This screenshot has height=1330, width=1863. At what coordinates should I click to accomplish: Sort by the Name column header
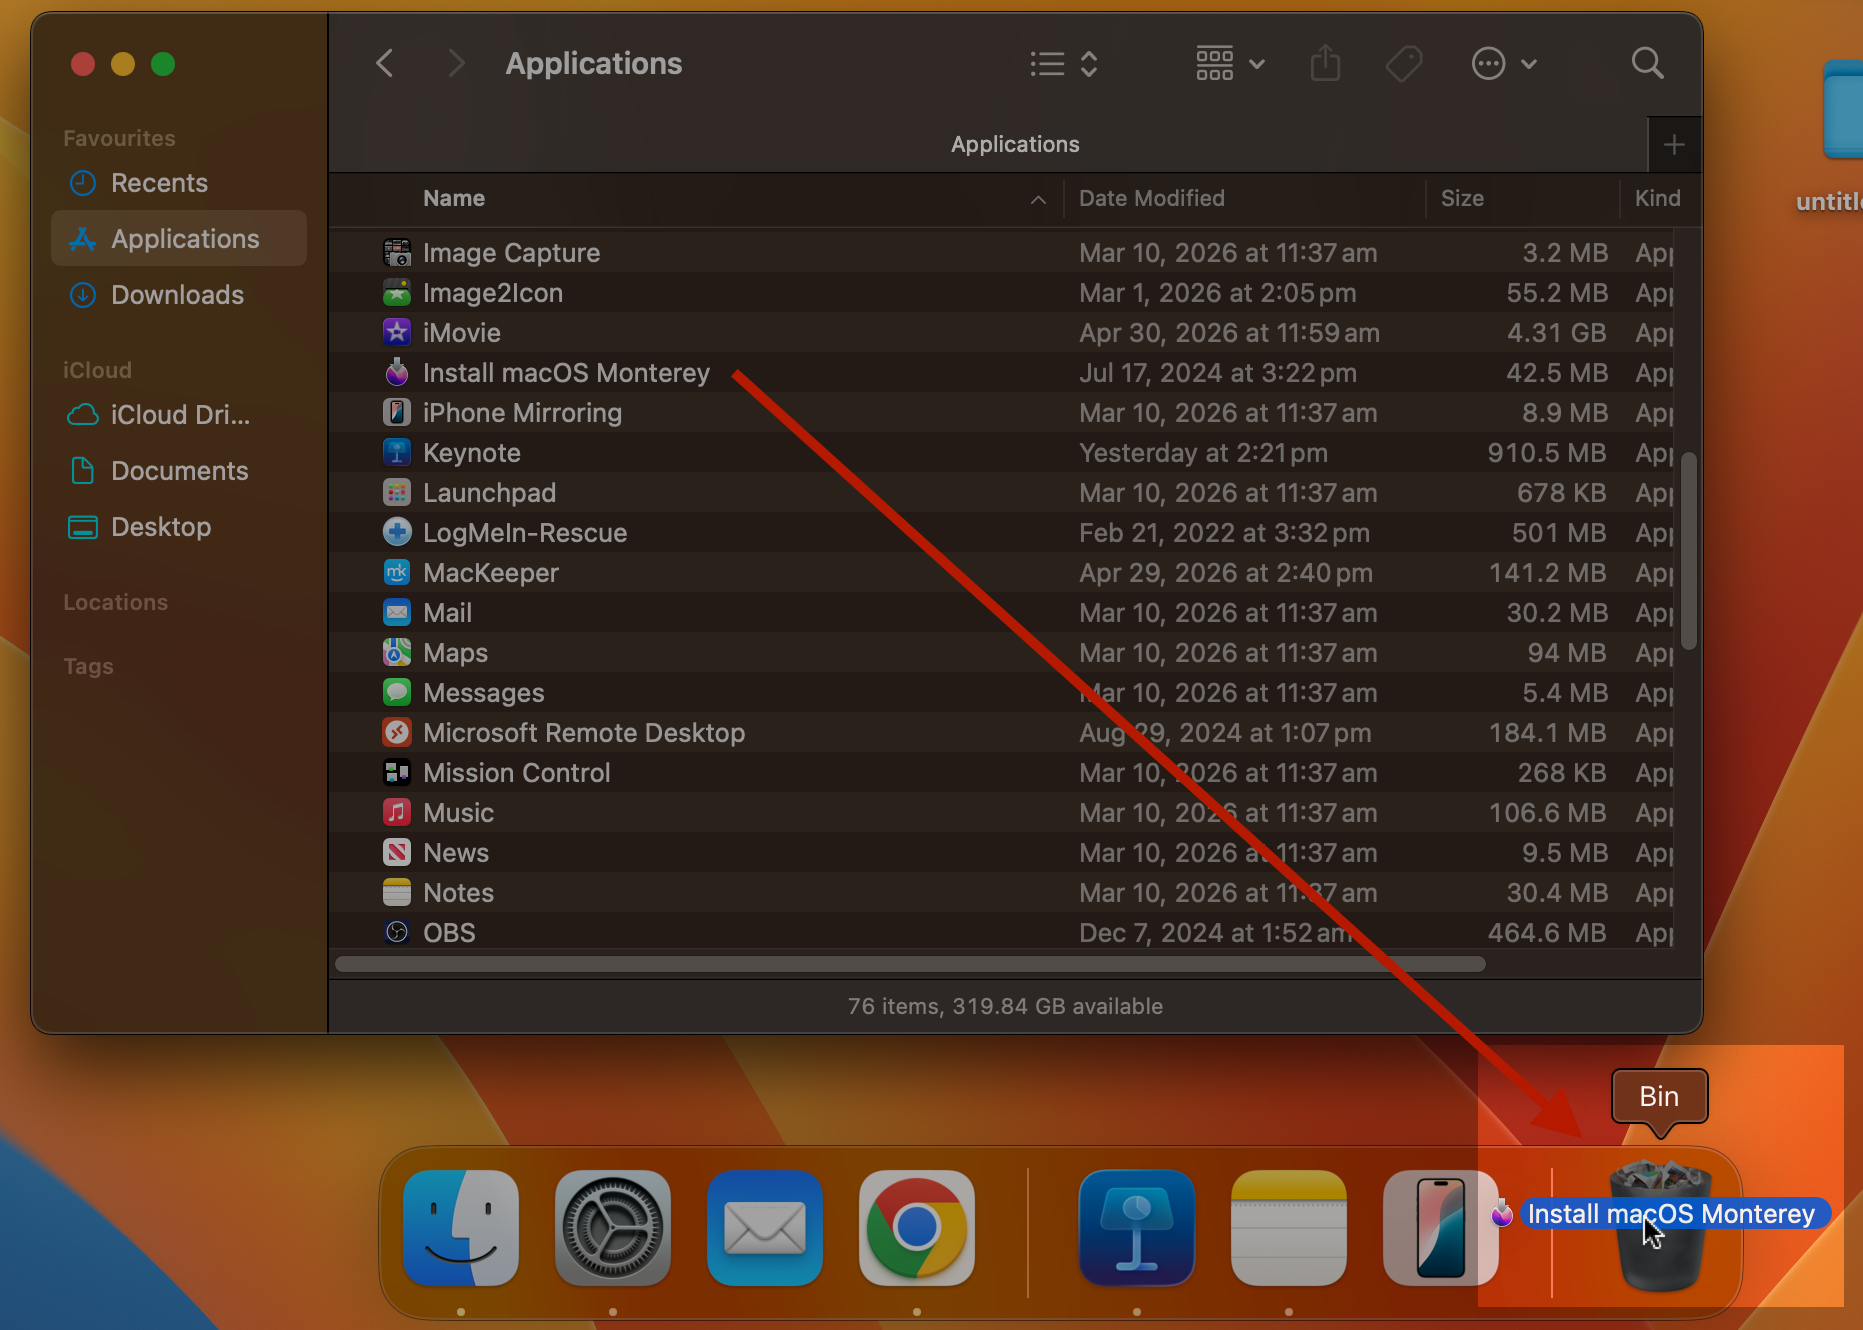[453, 198]
